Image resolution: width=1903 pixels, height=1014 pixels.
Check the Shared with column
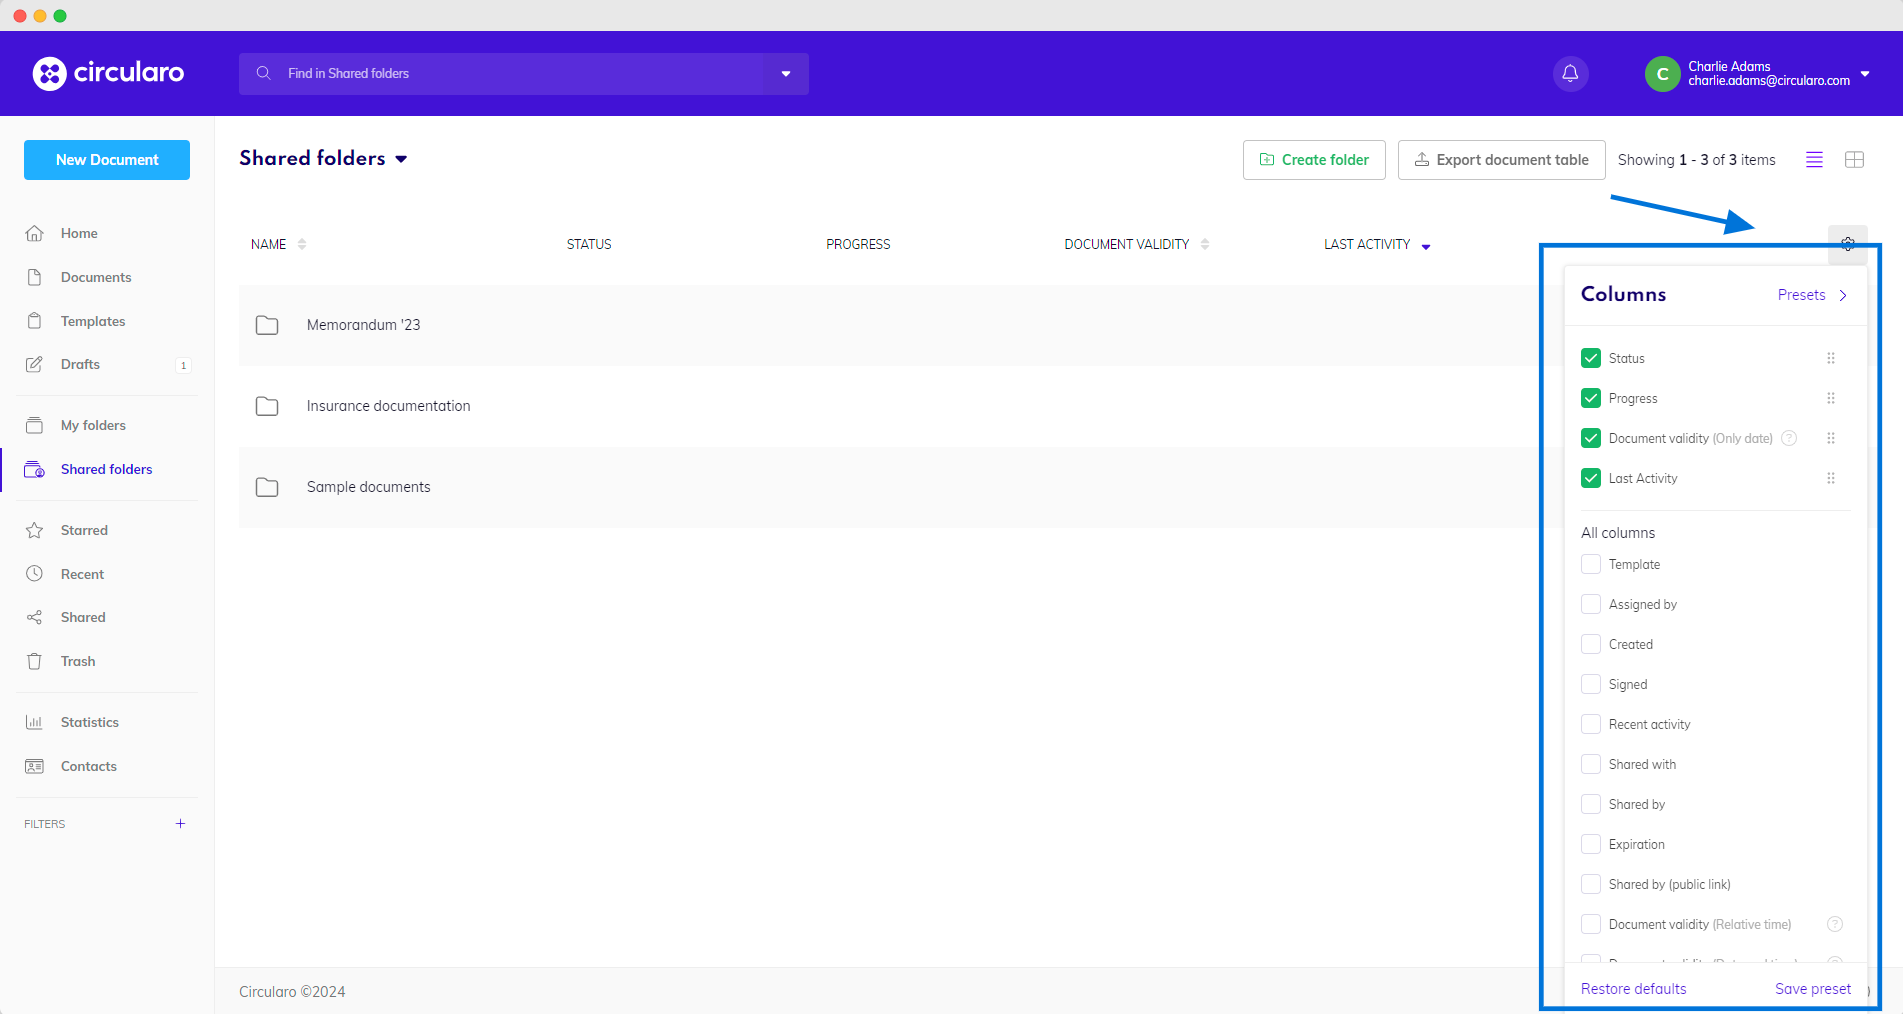1590,764
